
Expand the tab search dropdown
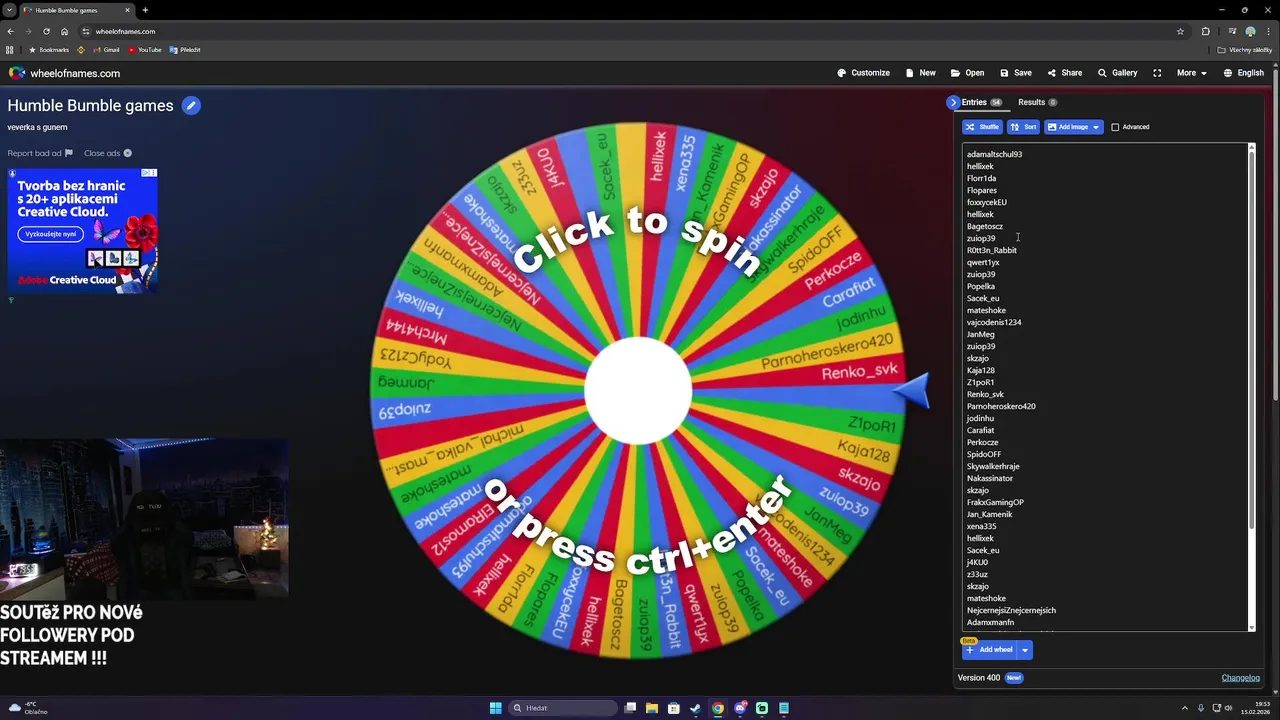pos(9,10)
